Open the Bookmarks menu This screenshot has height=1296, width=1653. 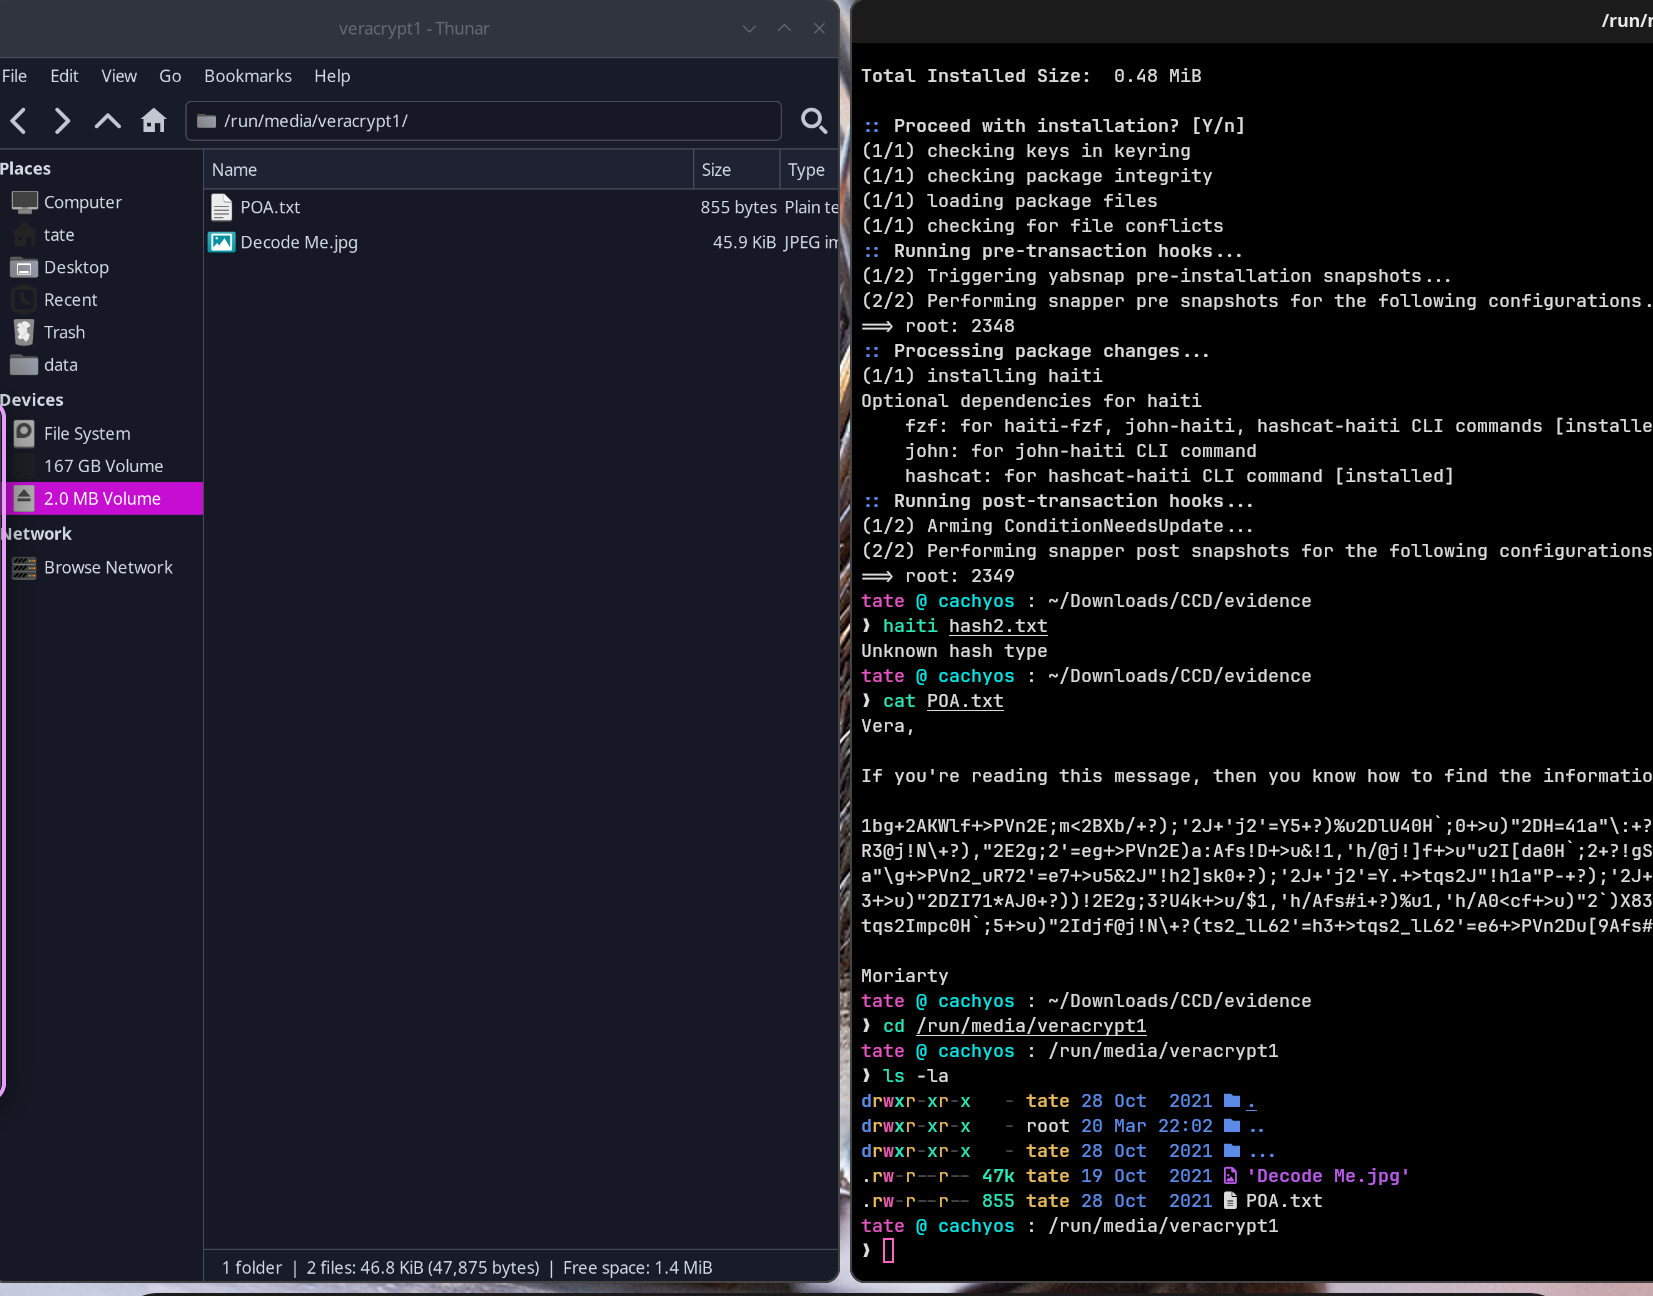247,76
